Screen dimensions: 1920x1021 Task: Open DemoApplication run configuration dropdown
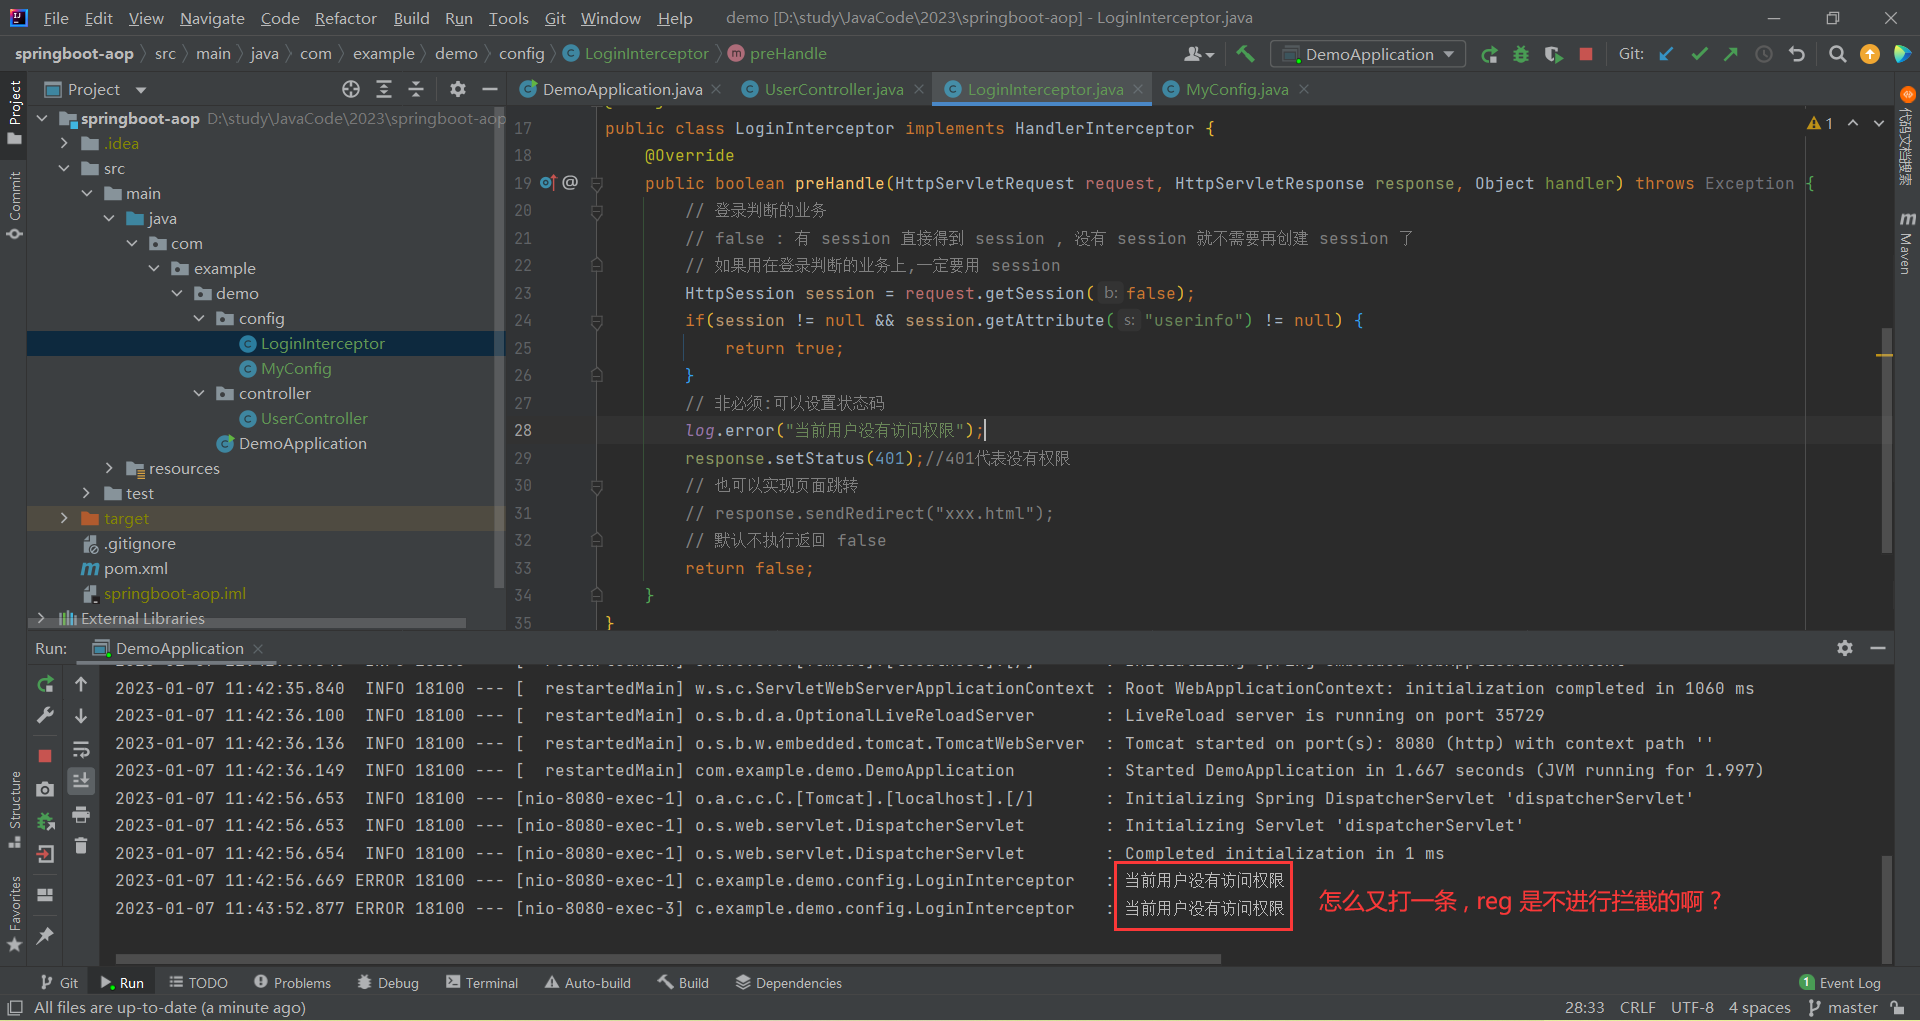click(1368, 54)
